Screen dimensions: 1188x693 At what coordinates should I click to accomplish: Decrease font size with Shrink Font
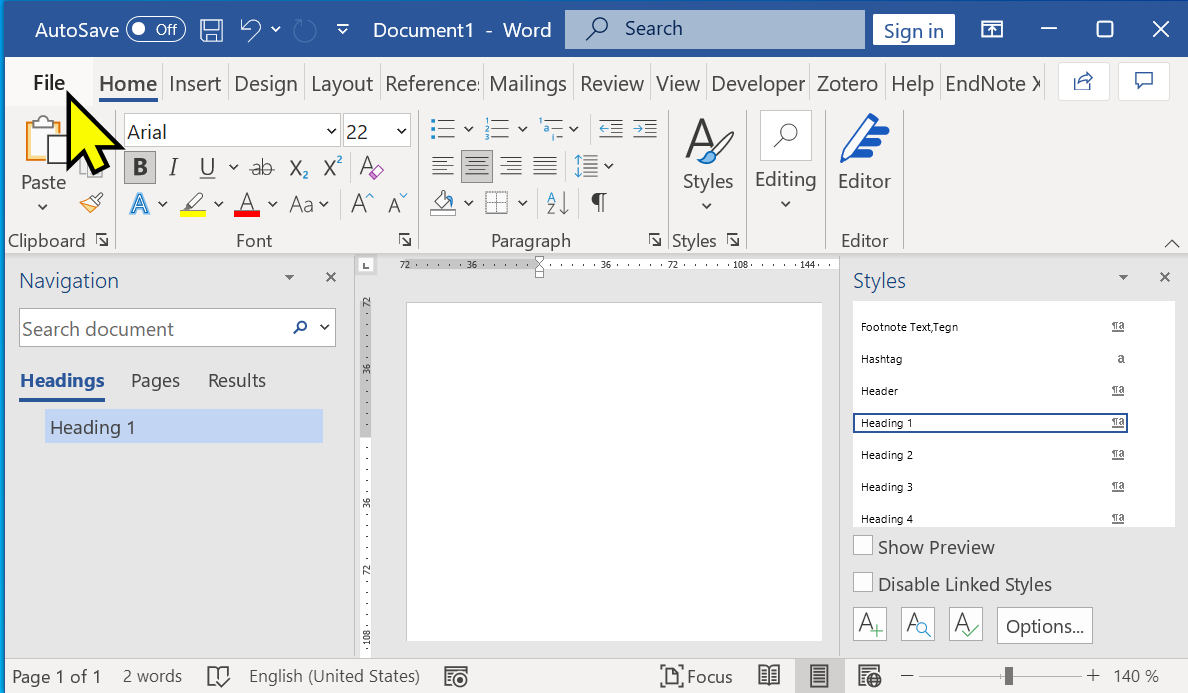[x=397, y=203]
